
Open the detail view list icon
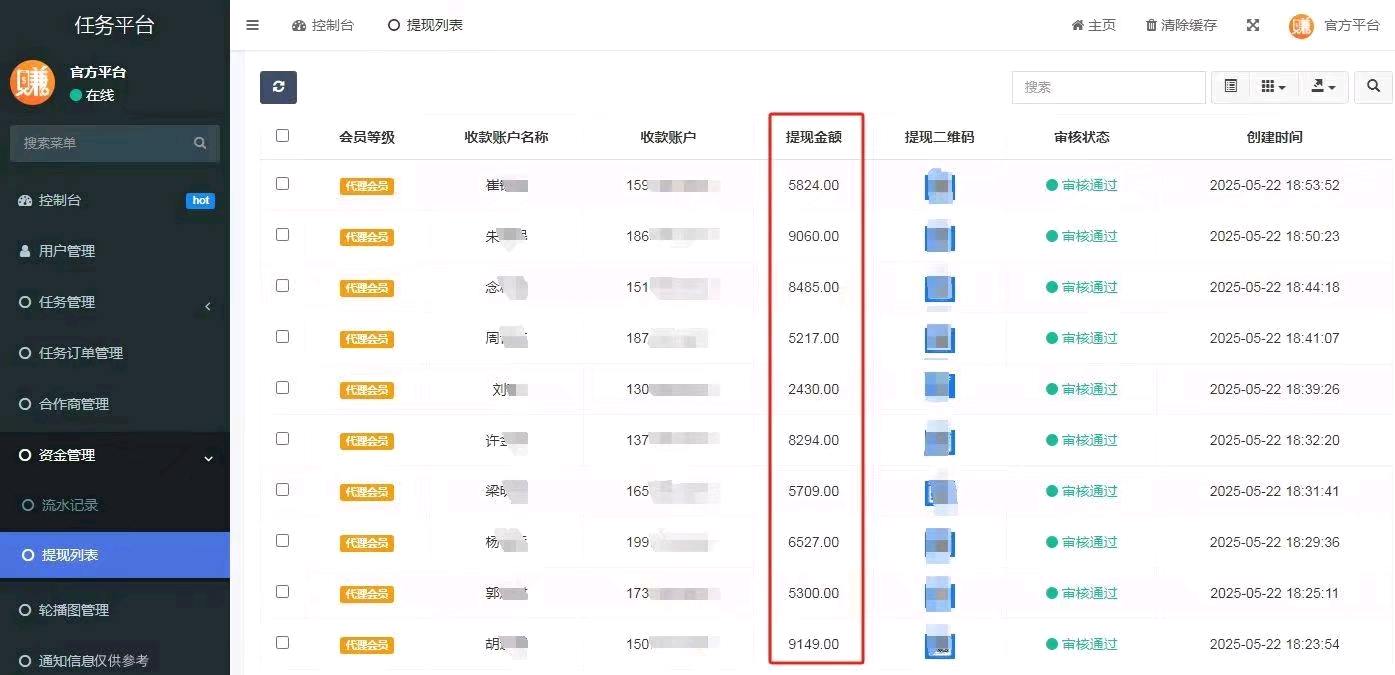pyautogui.click(x=1230, y=87)
